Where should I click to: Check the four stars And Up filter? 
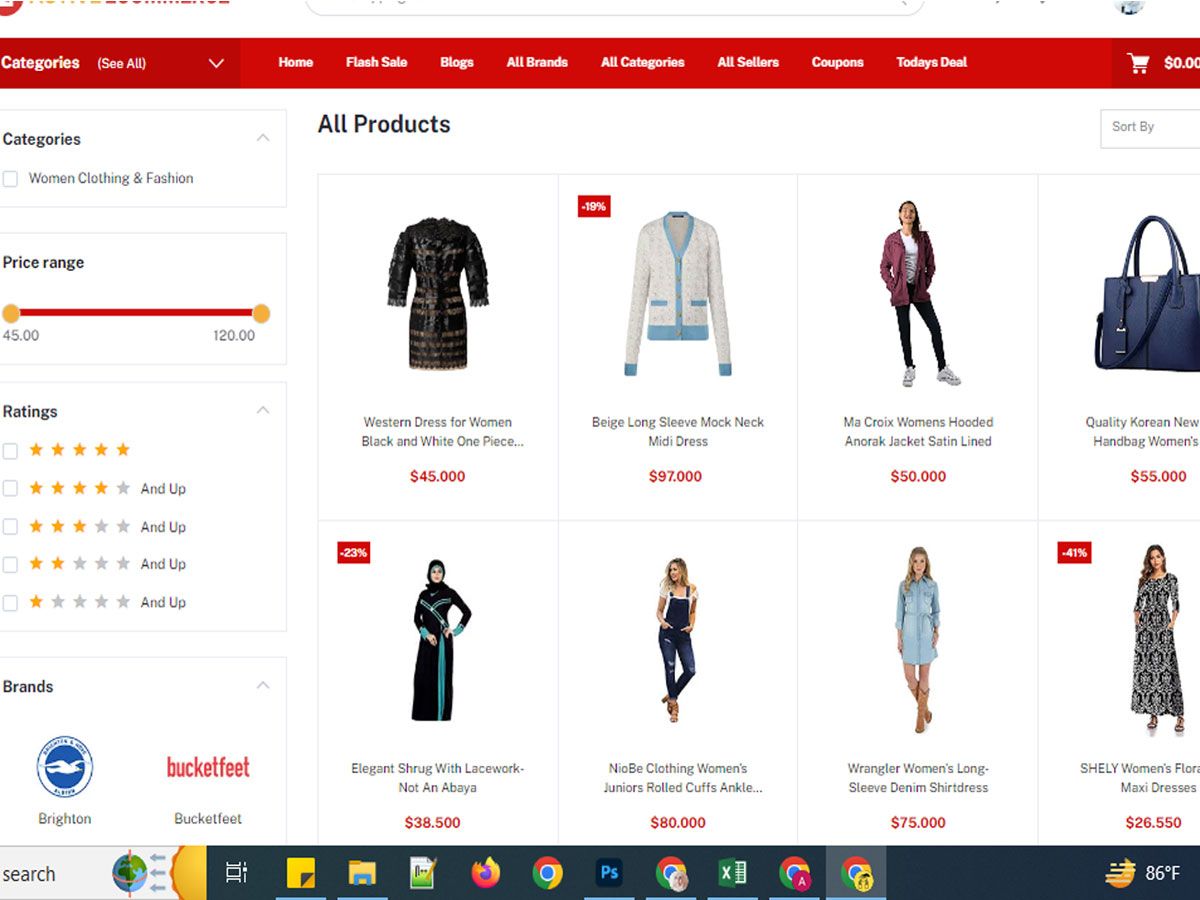point(10,489)
